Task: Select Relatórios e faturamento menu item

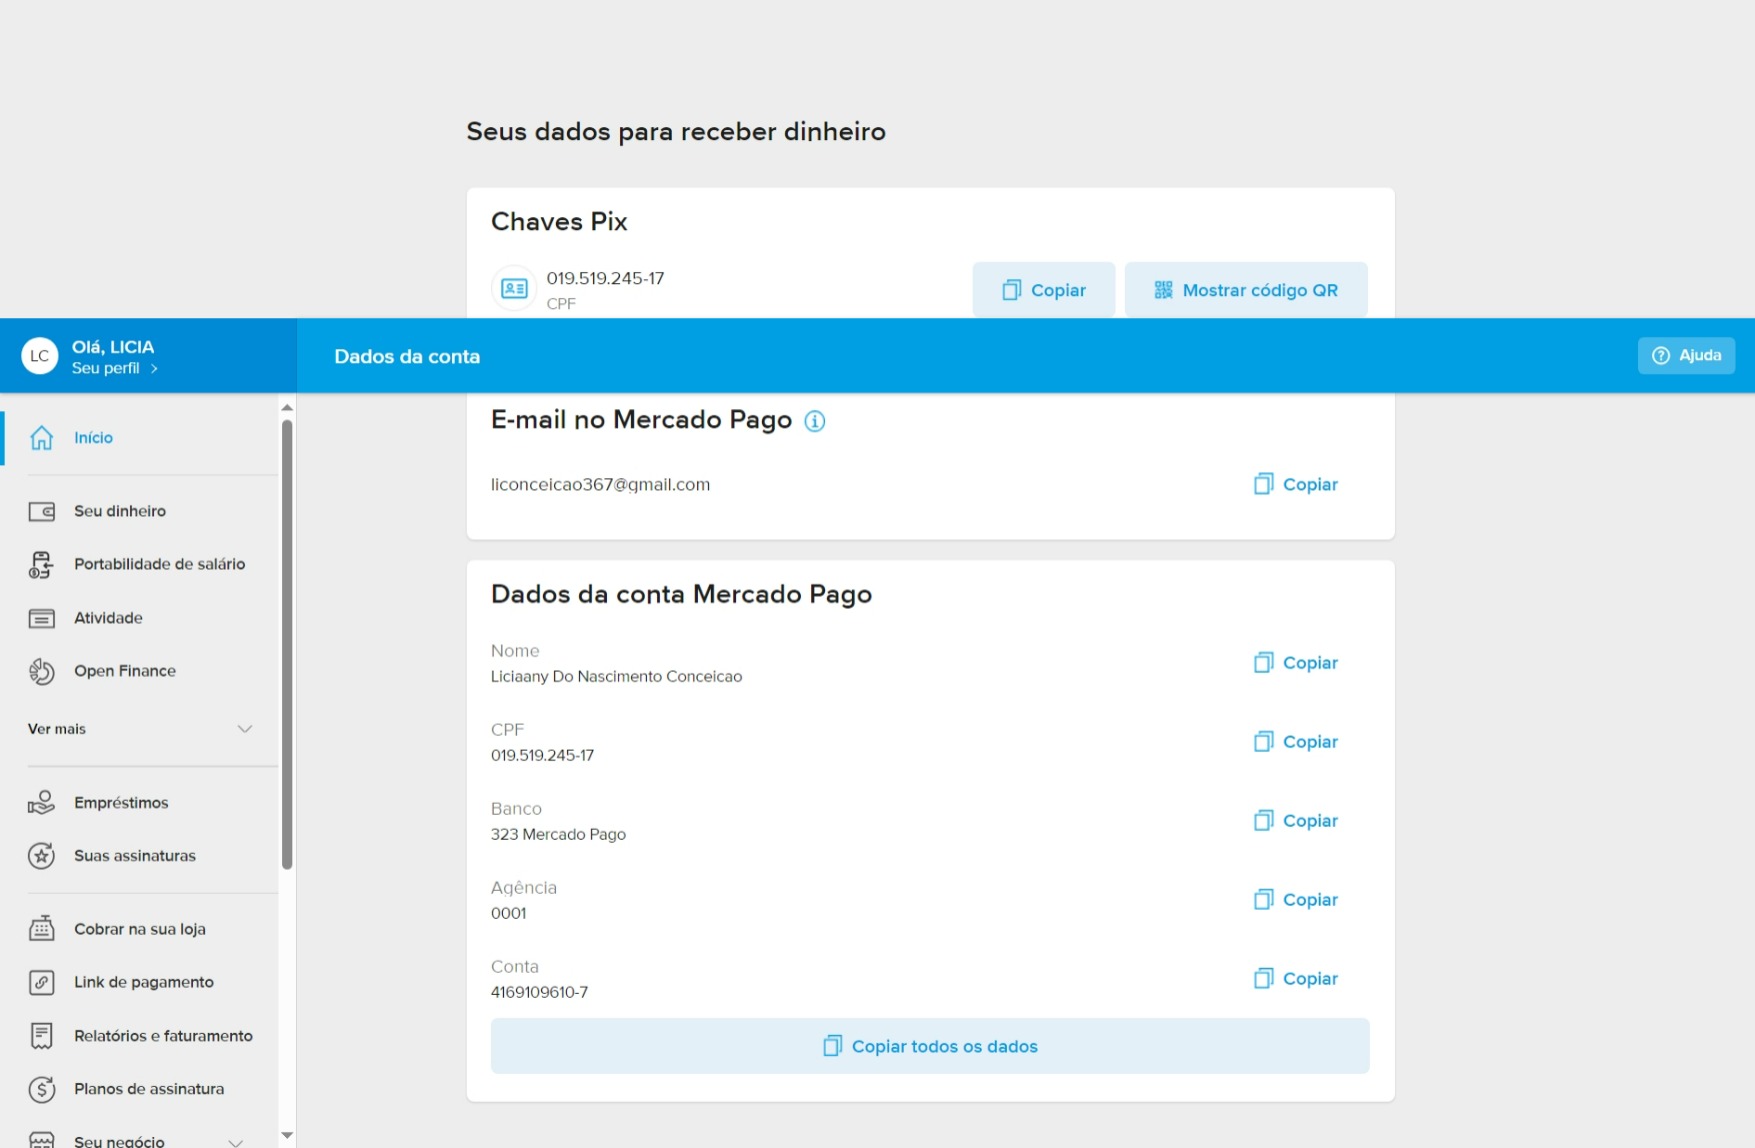Action: click(x=163, y=1036)
